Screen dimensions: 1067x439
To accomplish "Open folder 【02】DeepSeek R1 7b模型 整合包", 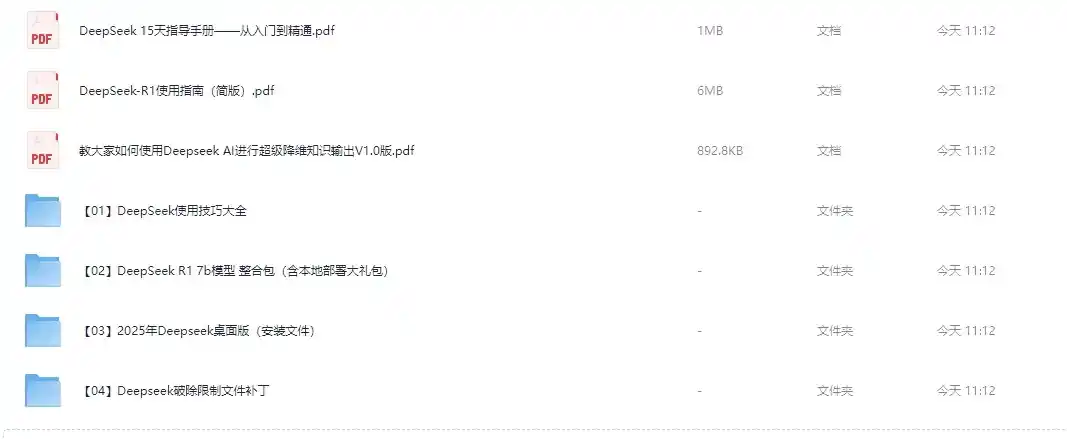I will 235,270.
